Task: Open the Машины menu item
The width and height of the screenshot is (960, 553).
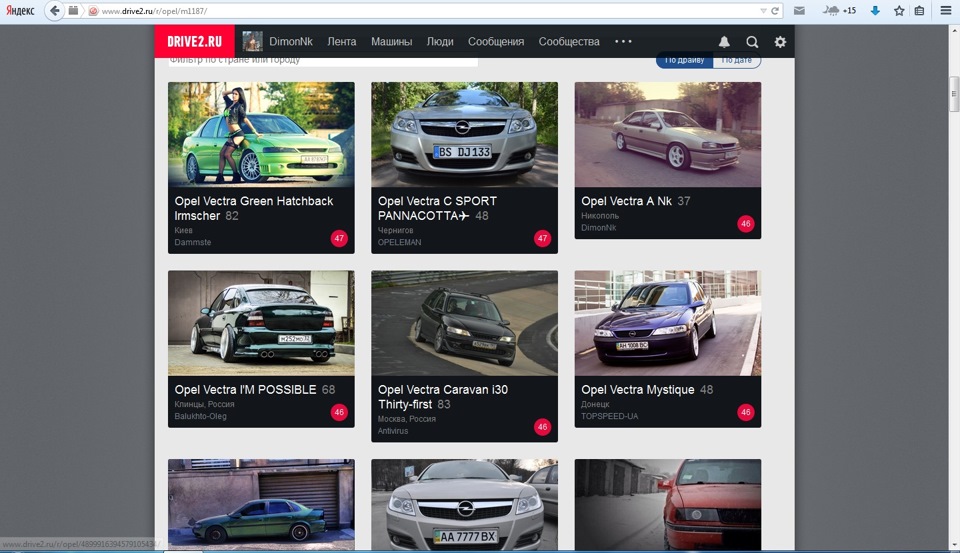Action: (391, 42)
